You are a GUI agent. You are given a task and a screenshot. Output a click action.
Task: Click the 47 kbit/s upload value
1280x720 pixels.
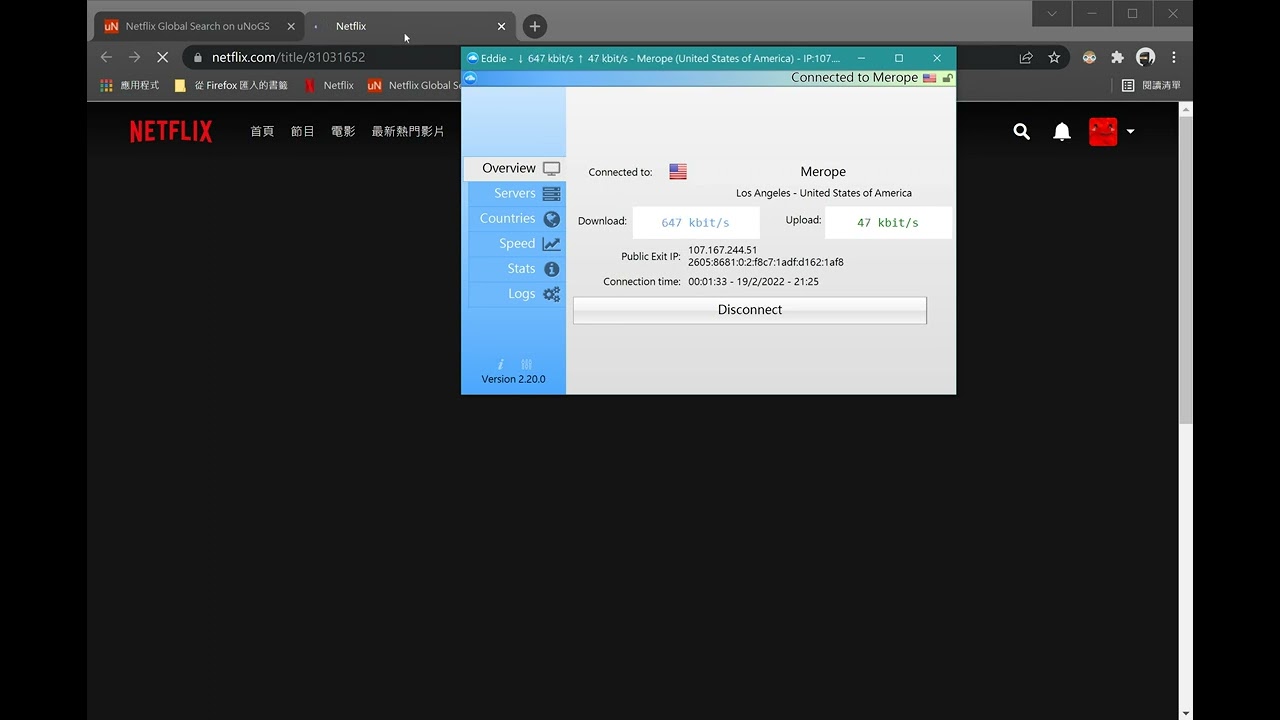(887, 222)
